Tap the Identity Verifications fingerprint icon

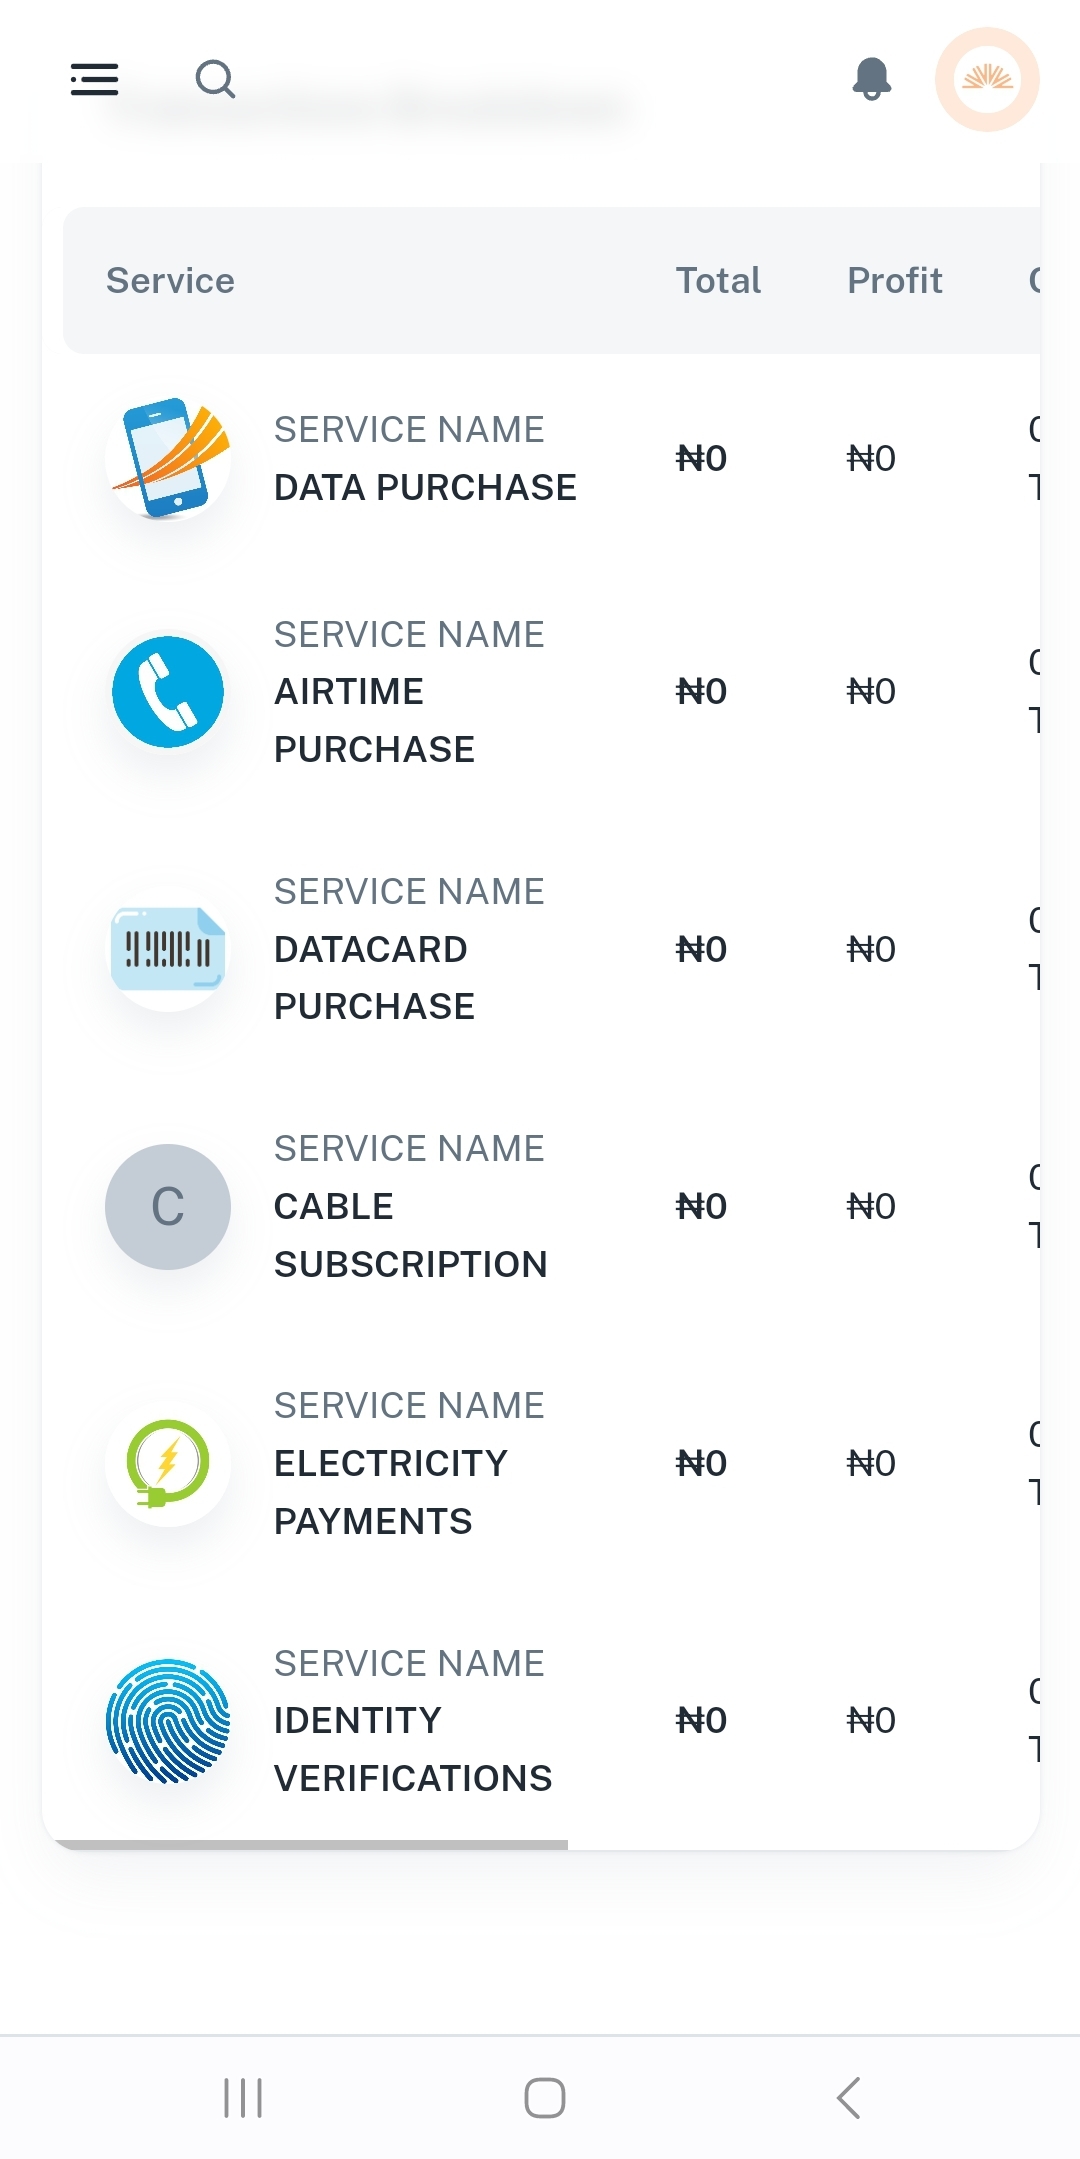pos(168,1721)
